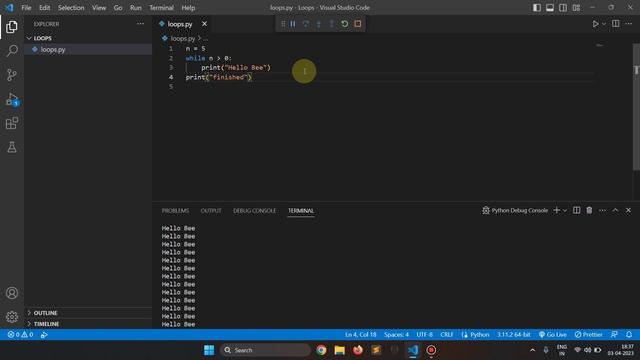The height and width of the screenshot is (360, 640).
Task: Open the Manage gear settings
Action: (x=12, y=317)
